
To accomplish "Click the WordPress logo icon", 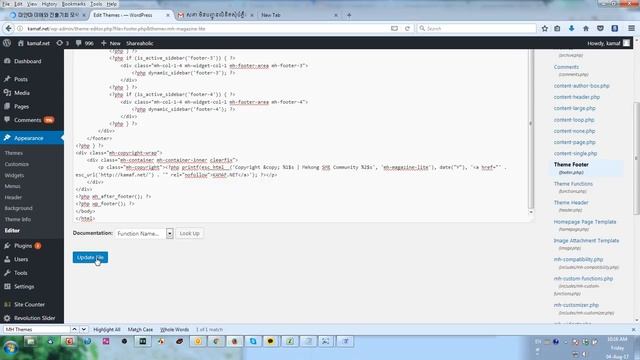I will click(7, 43).
